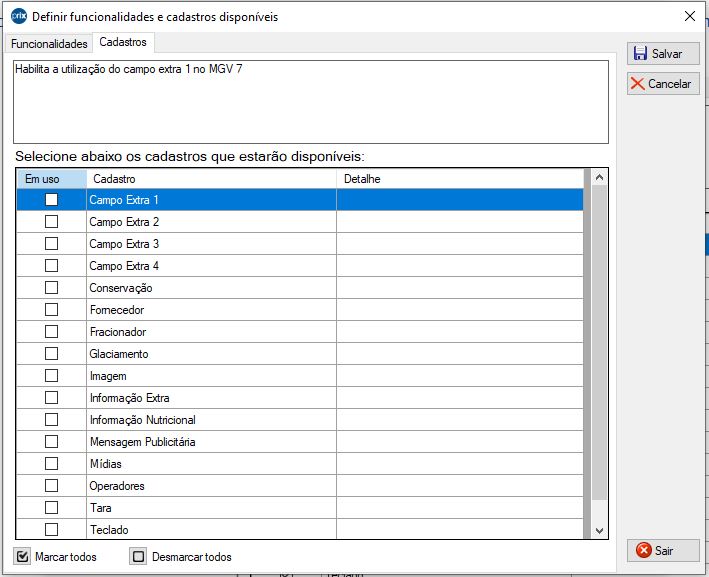
Task: Click the red X Cancelar icon
Action: (638, 84)
